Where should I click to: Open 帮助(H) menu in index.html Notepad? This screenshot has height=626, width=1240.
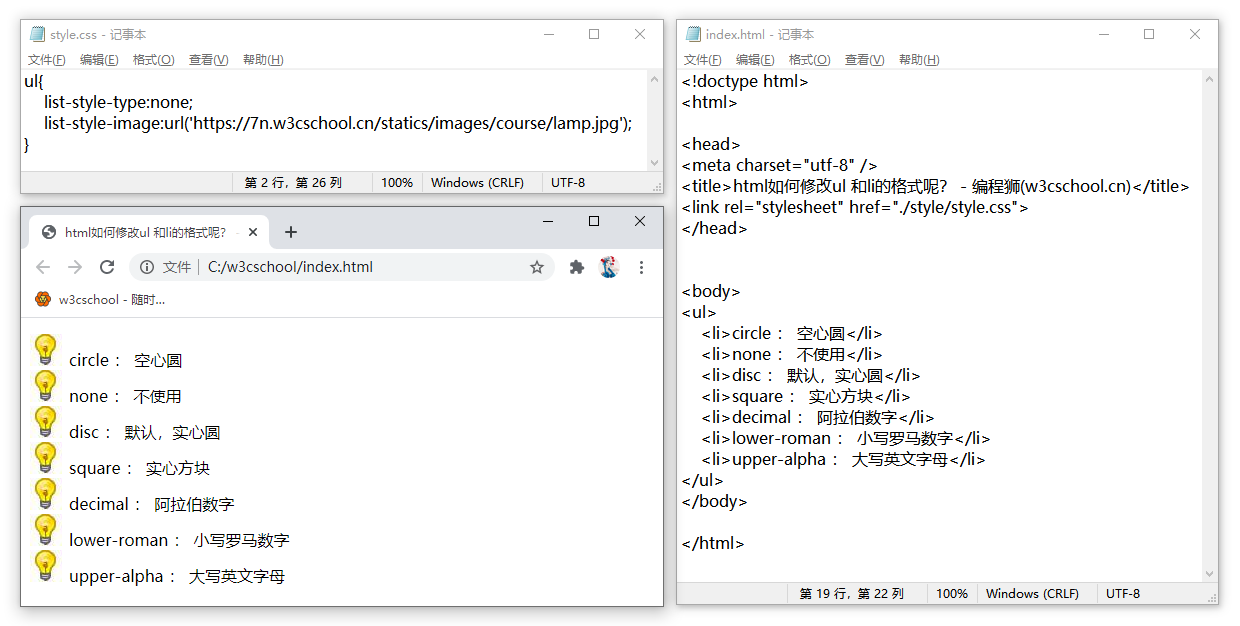919,60
